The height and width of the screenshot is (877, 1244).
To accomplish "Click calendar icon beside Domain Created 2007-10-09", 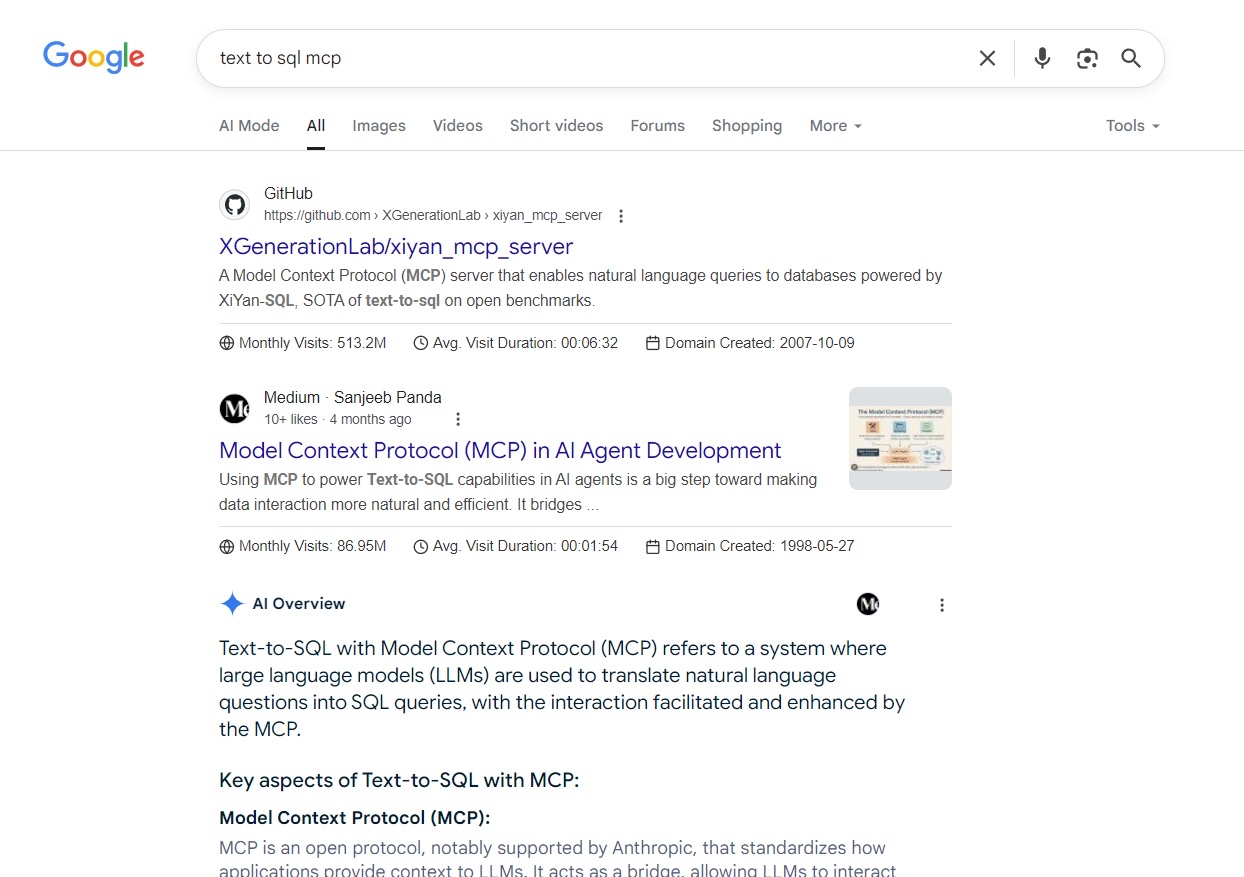I will click(653, 343).
